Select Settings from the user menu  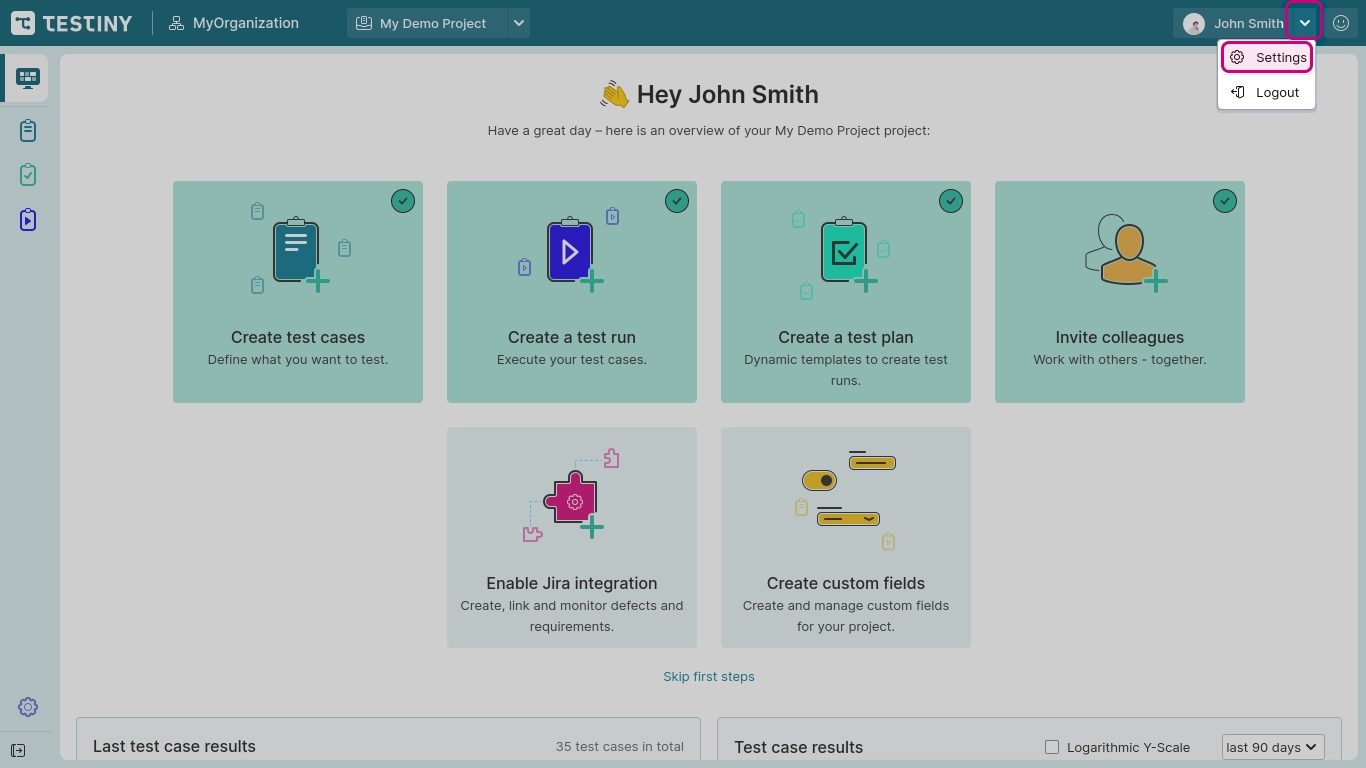coord(1267,58)
